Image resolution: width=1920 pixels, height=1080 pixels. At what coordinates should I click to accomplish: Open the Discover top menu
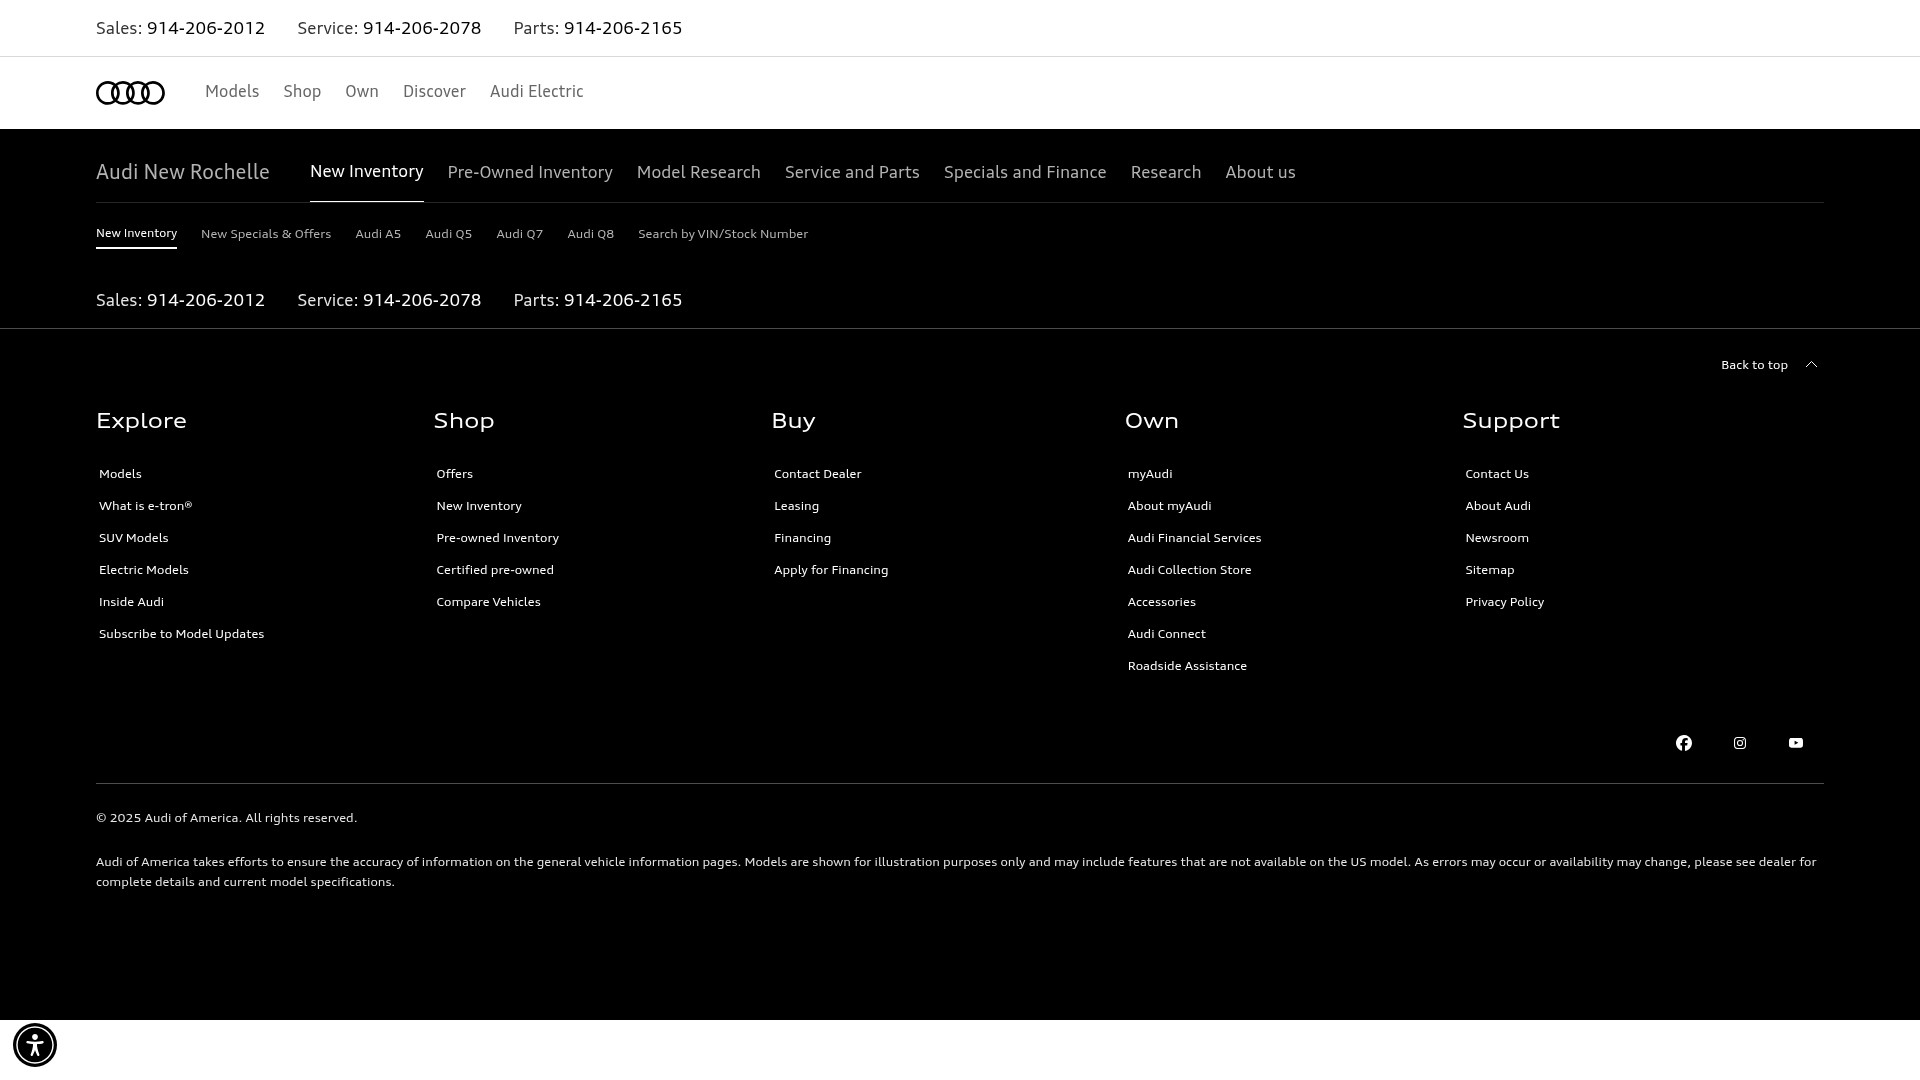(434, 92)
